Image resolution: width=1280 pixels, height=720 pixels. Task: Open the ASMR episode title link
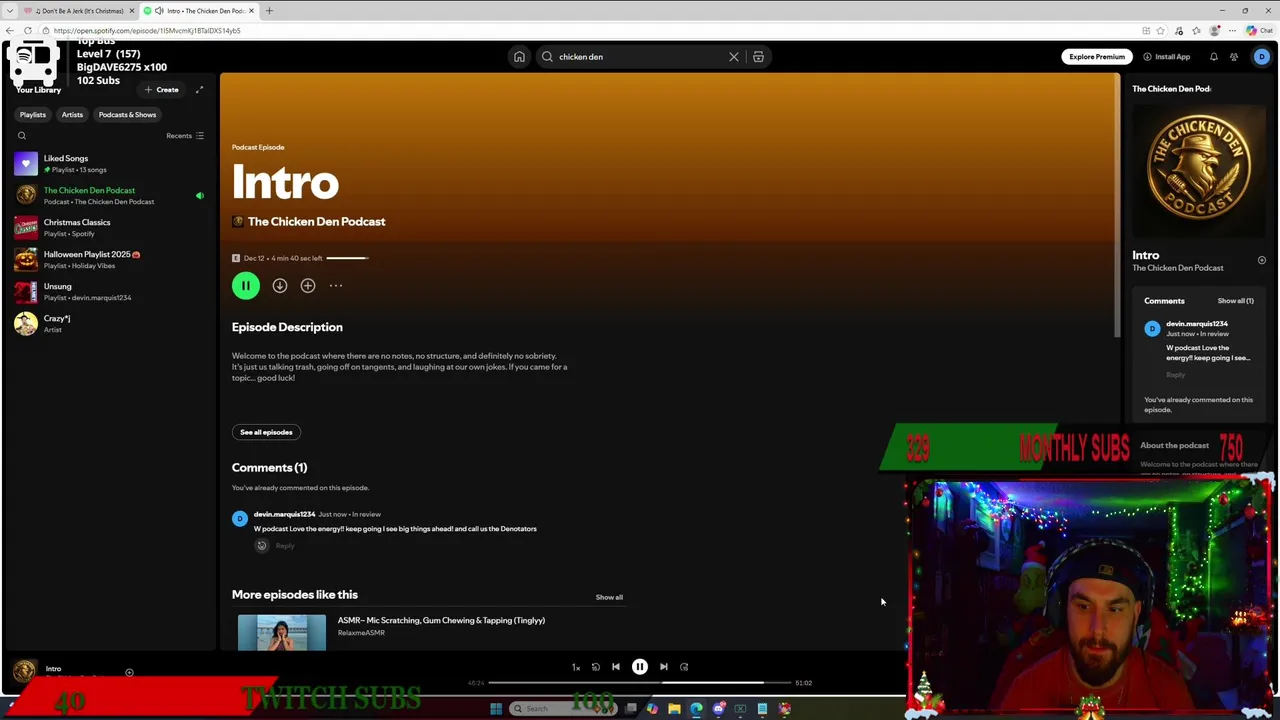(x=441, y=620)
